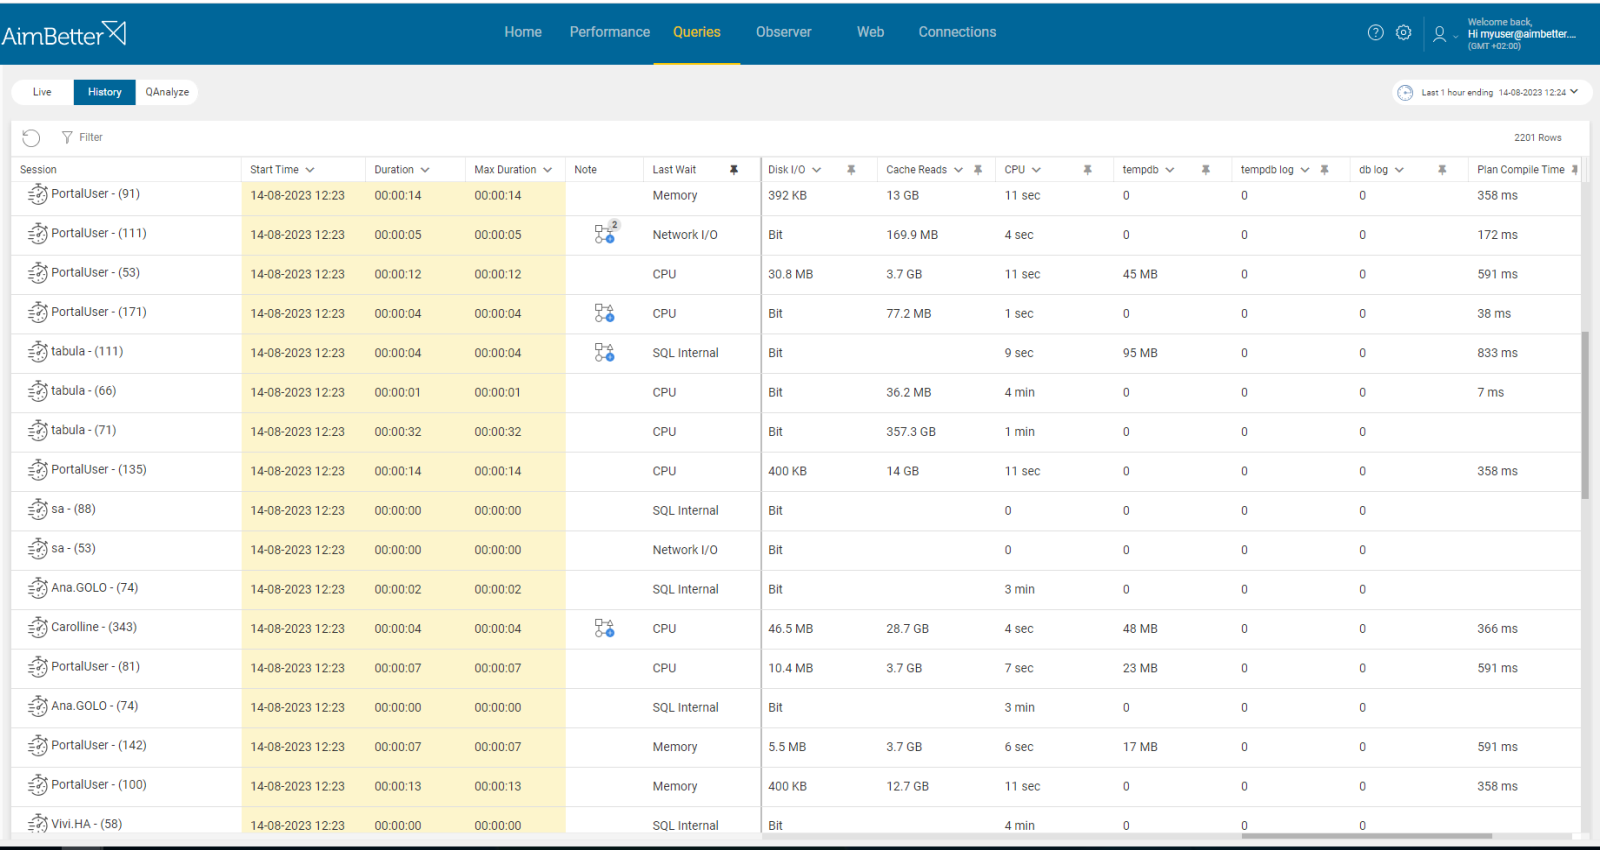Click the session icon for tabula - (66)
Screen dimensions: 1600x850
[38, 391]
